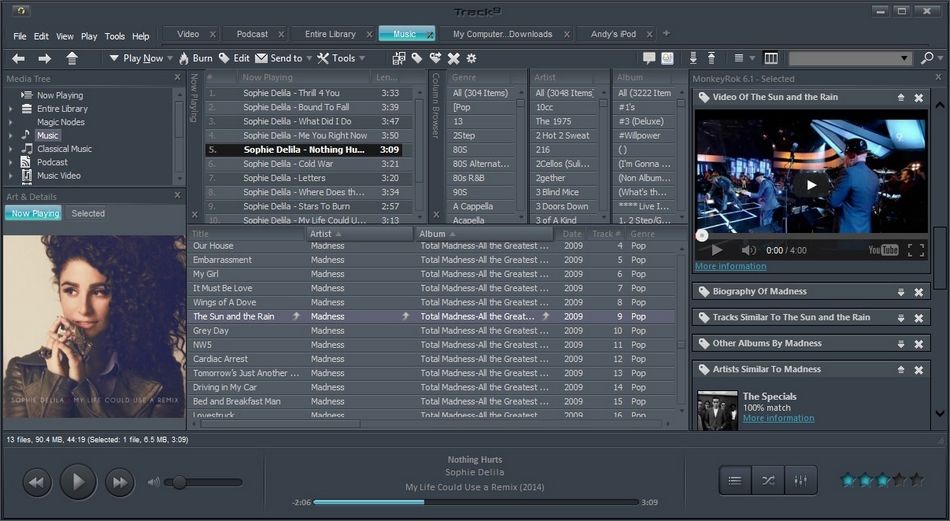Set rating using the fourth star
This screenshot has height=521, width=950.
coord(899,480)
